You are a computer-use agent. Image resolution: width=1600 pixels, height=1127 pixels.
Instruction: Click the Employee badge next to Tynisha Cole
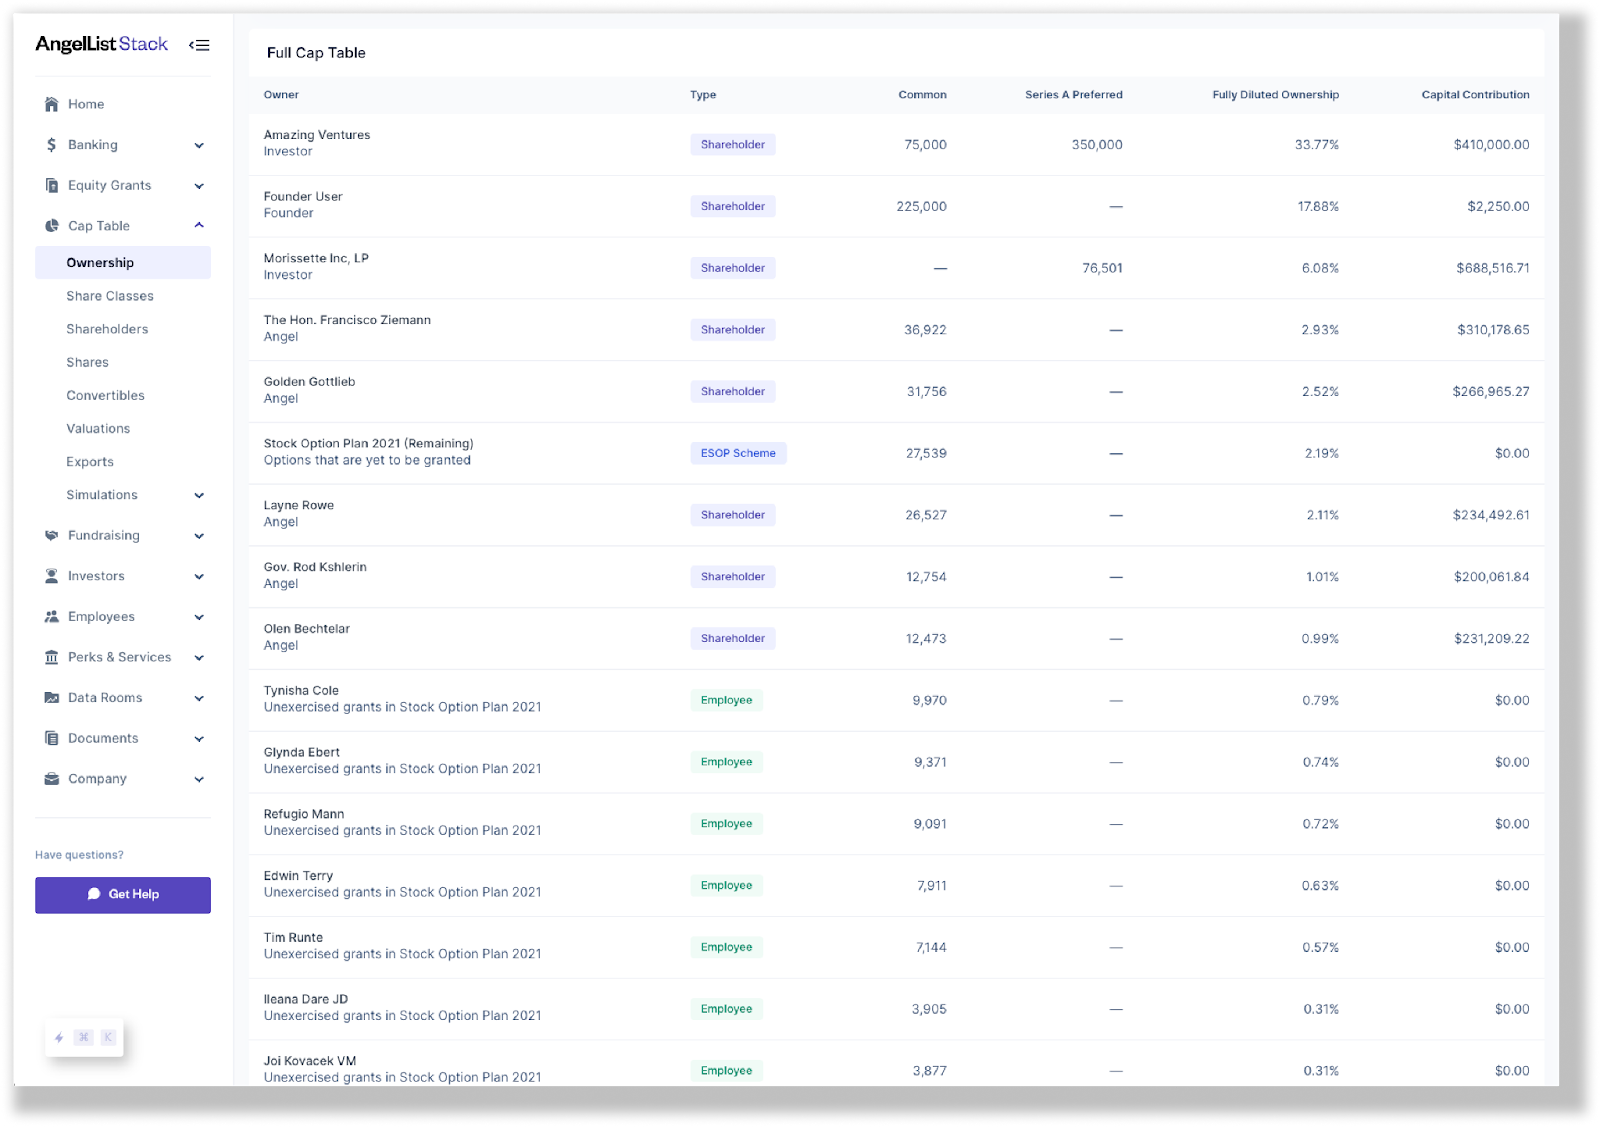coord(726,700)
